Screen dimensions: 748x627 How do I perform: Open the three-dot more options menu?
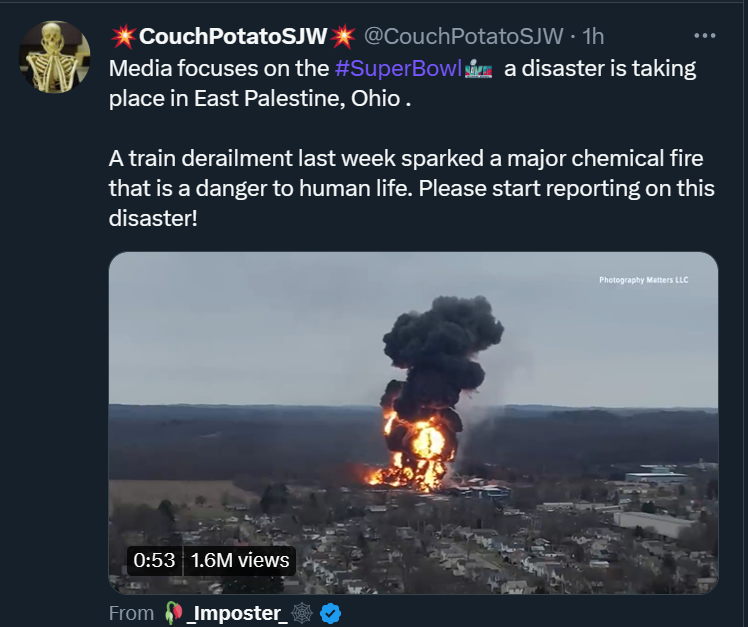[x=705, y=36]
